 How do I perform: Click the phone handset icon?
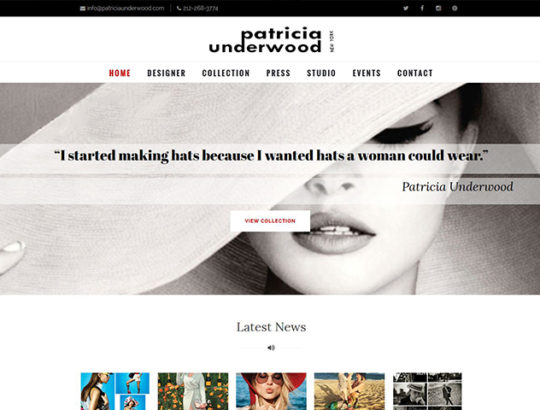(179, 9)
